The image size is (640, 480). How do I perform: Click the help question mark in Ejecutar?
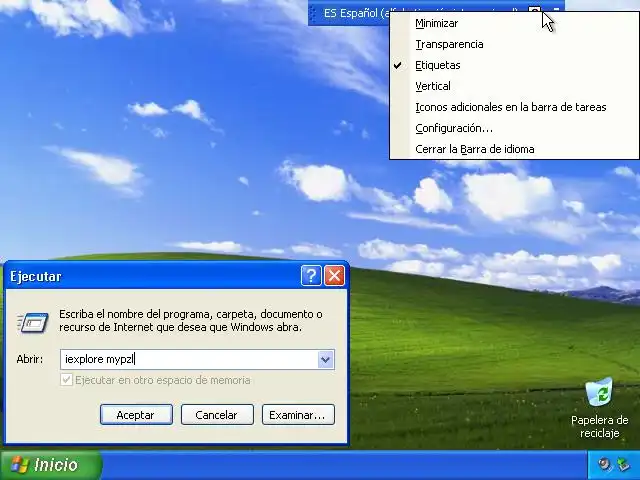pos(311,276)
